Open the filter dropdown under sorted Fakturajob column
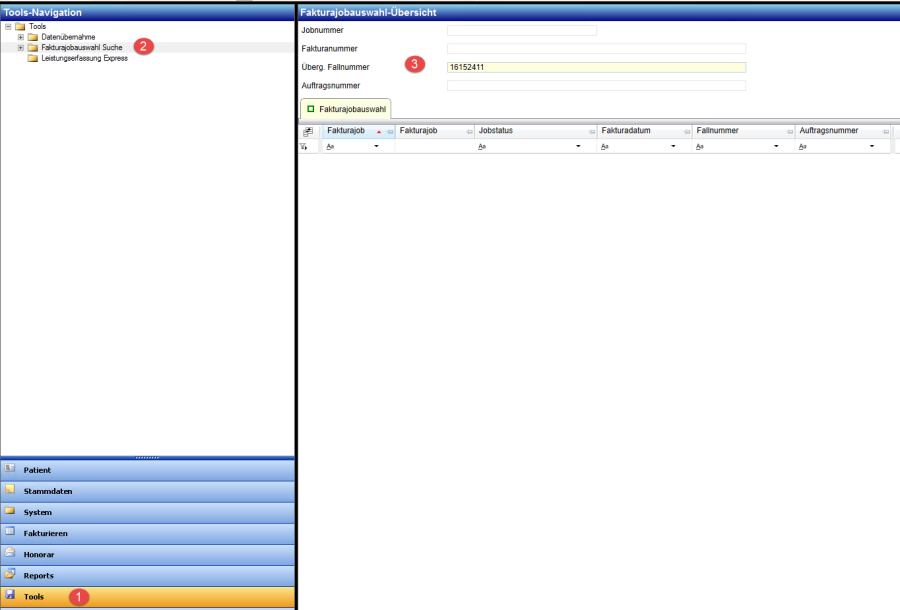This screenshot has height=610, width=900. point(377,146)
